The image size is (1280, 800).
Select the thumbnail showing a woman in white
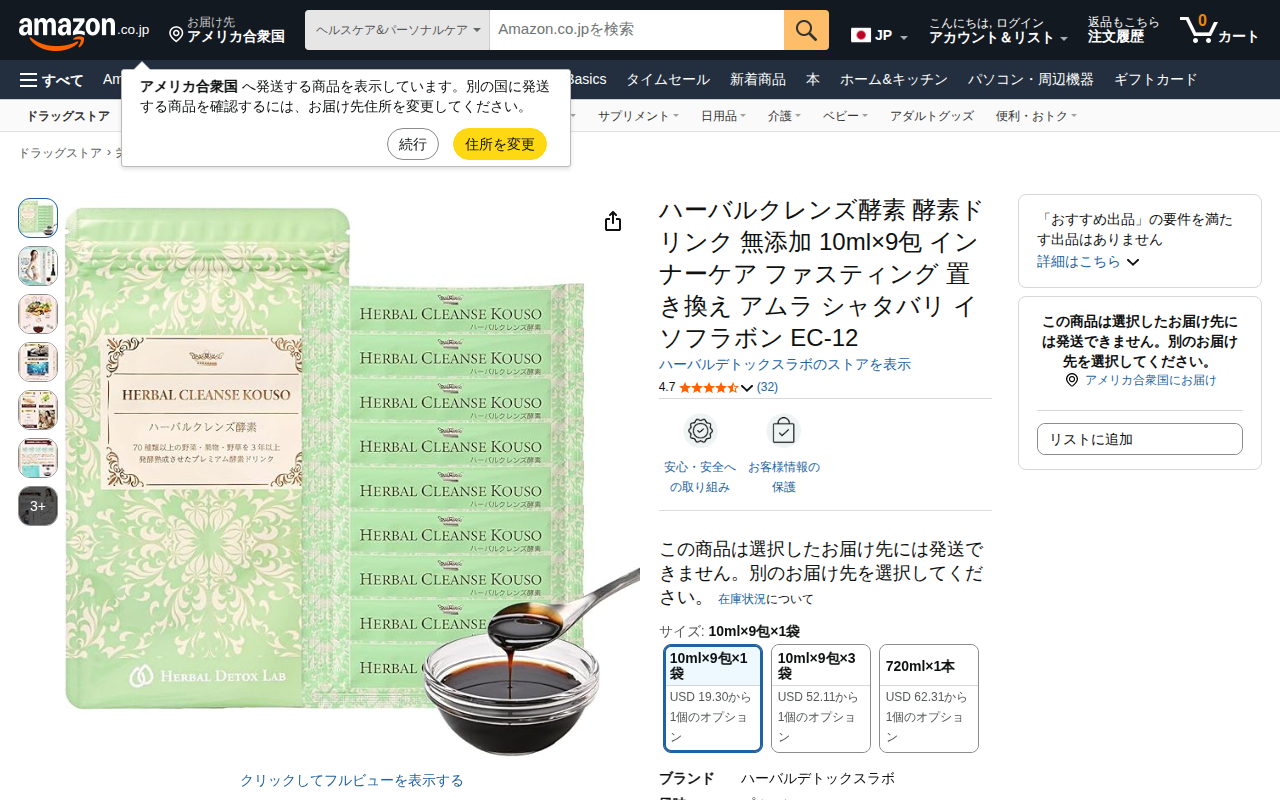[x=38, y=266]
